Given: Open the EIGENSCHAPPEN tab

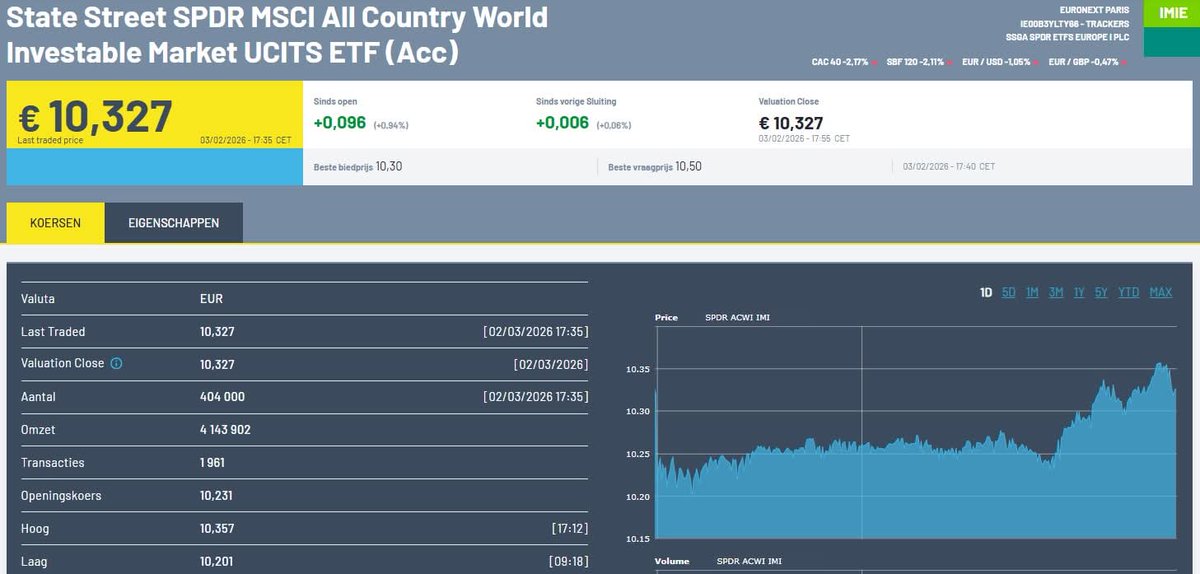Looking at the screenshot, I should pyautogui.click(x=174, y=223).
